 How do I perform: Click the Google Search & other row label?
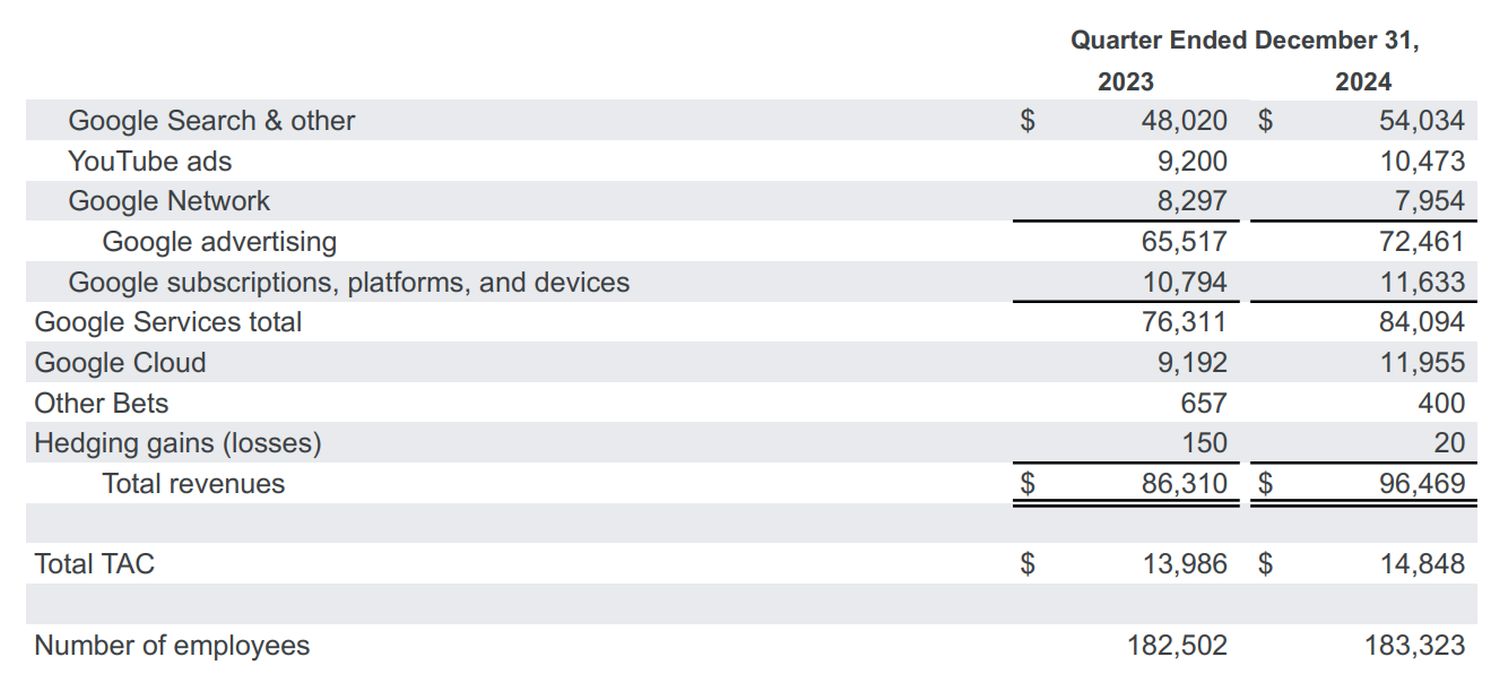211,121
